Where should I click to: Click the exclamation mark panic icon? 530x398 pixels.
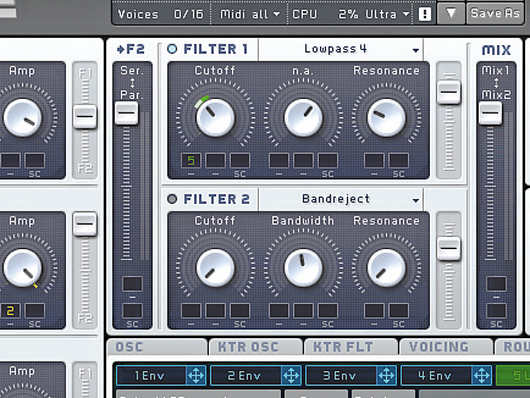point(425,14)
